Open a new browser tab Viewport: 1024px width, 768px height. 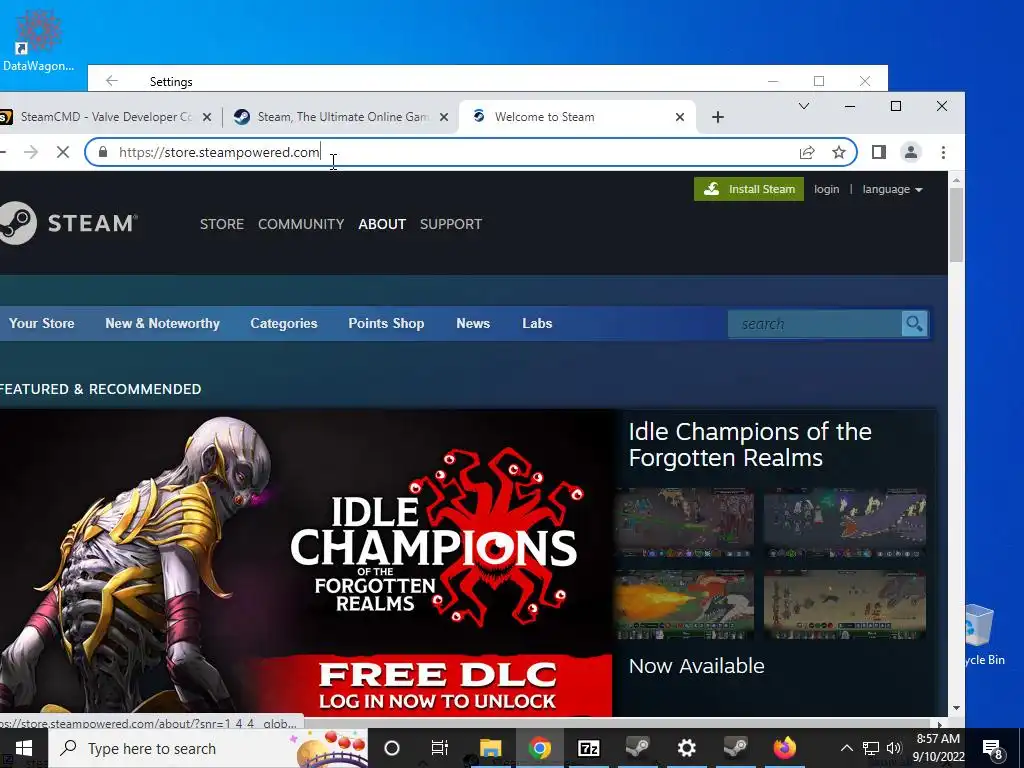[718, 117]
